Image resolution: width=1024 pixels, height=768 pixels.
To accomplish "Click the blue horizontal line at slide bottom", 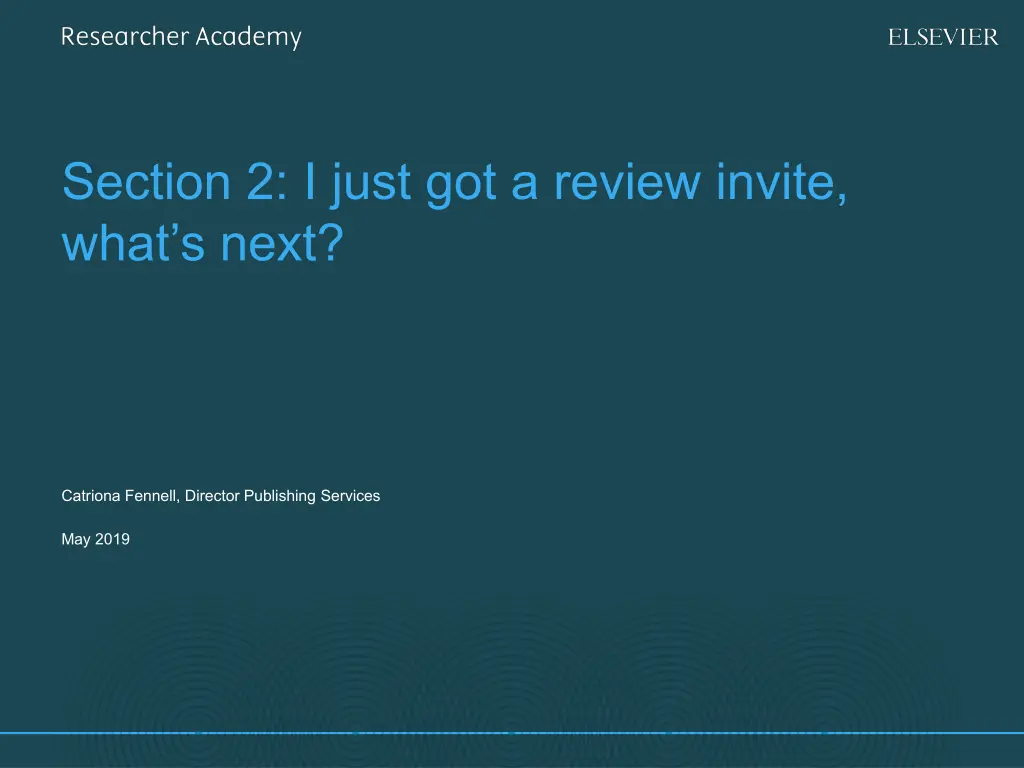I will coord(512,732).
